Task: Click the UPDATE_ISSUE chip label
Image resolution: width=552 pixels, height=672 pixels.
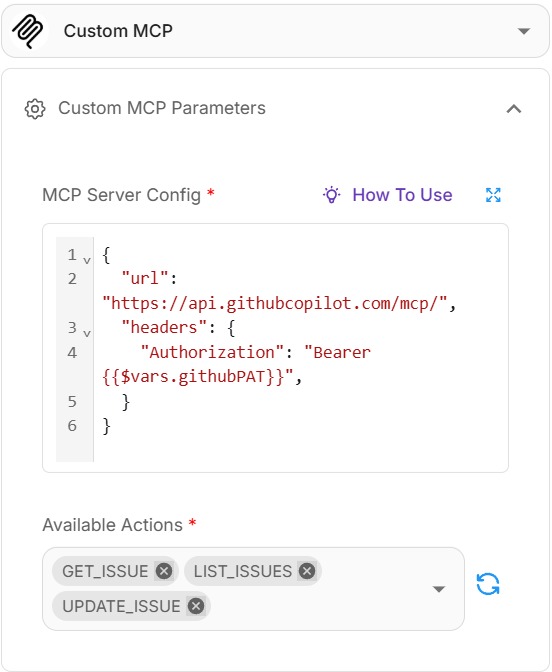Action: [x=121, y=606]
